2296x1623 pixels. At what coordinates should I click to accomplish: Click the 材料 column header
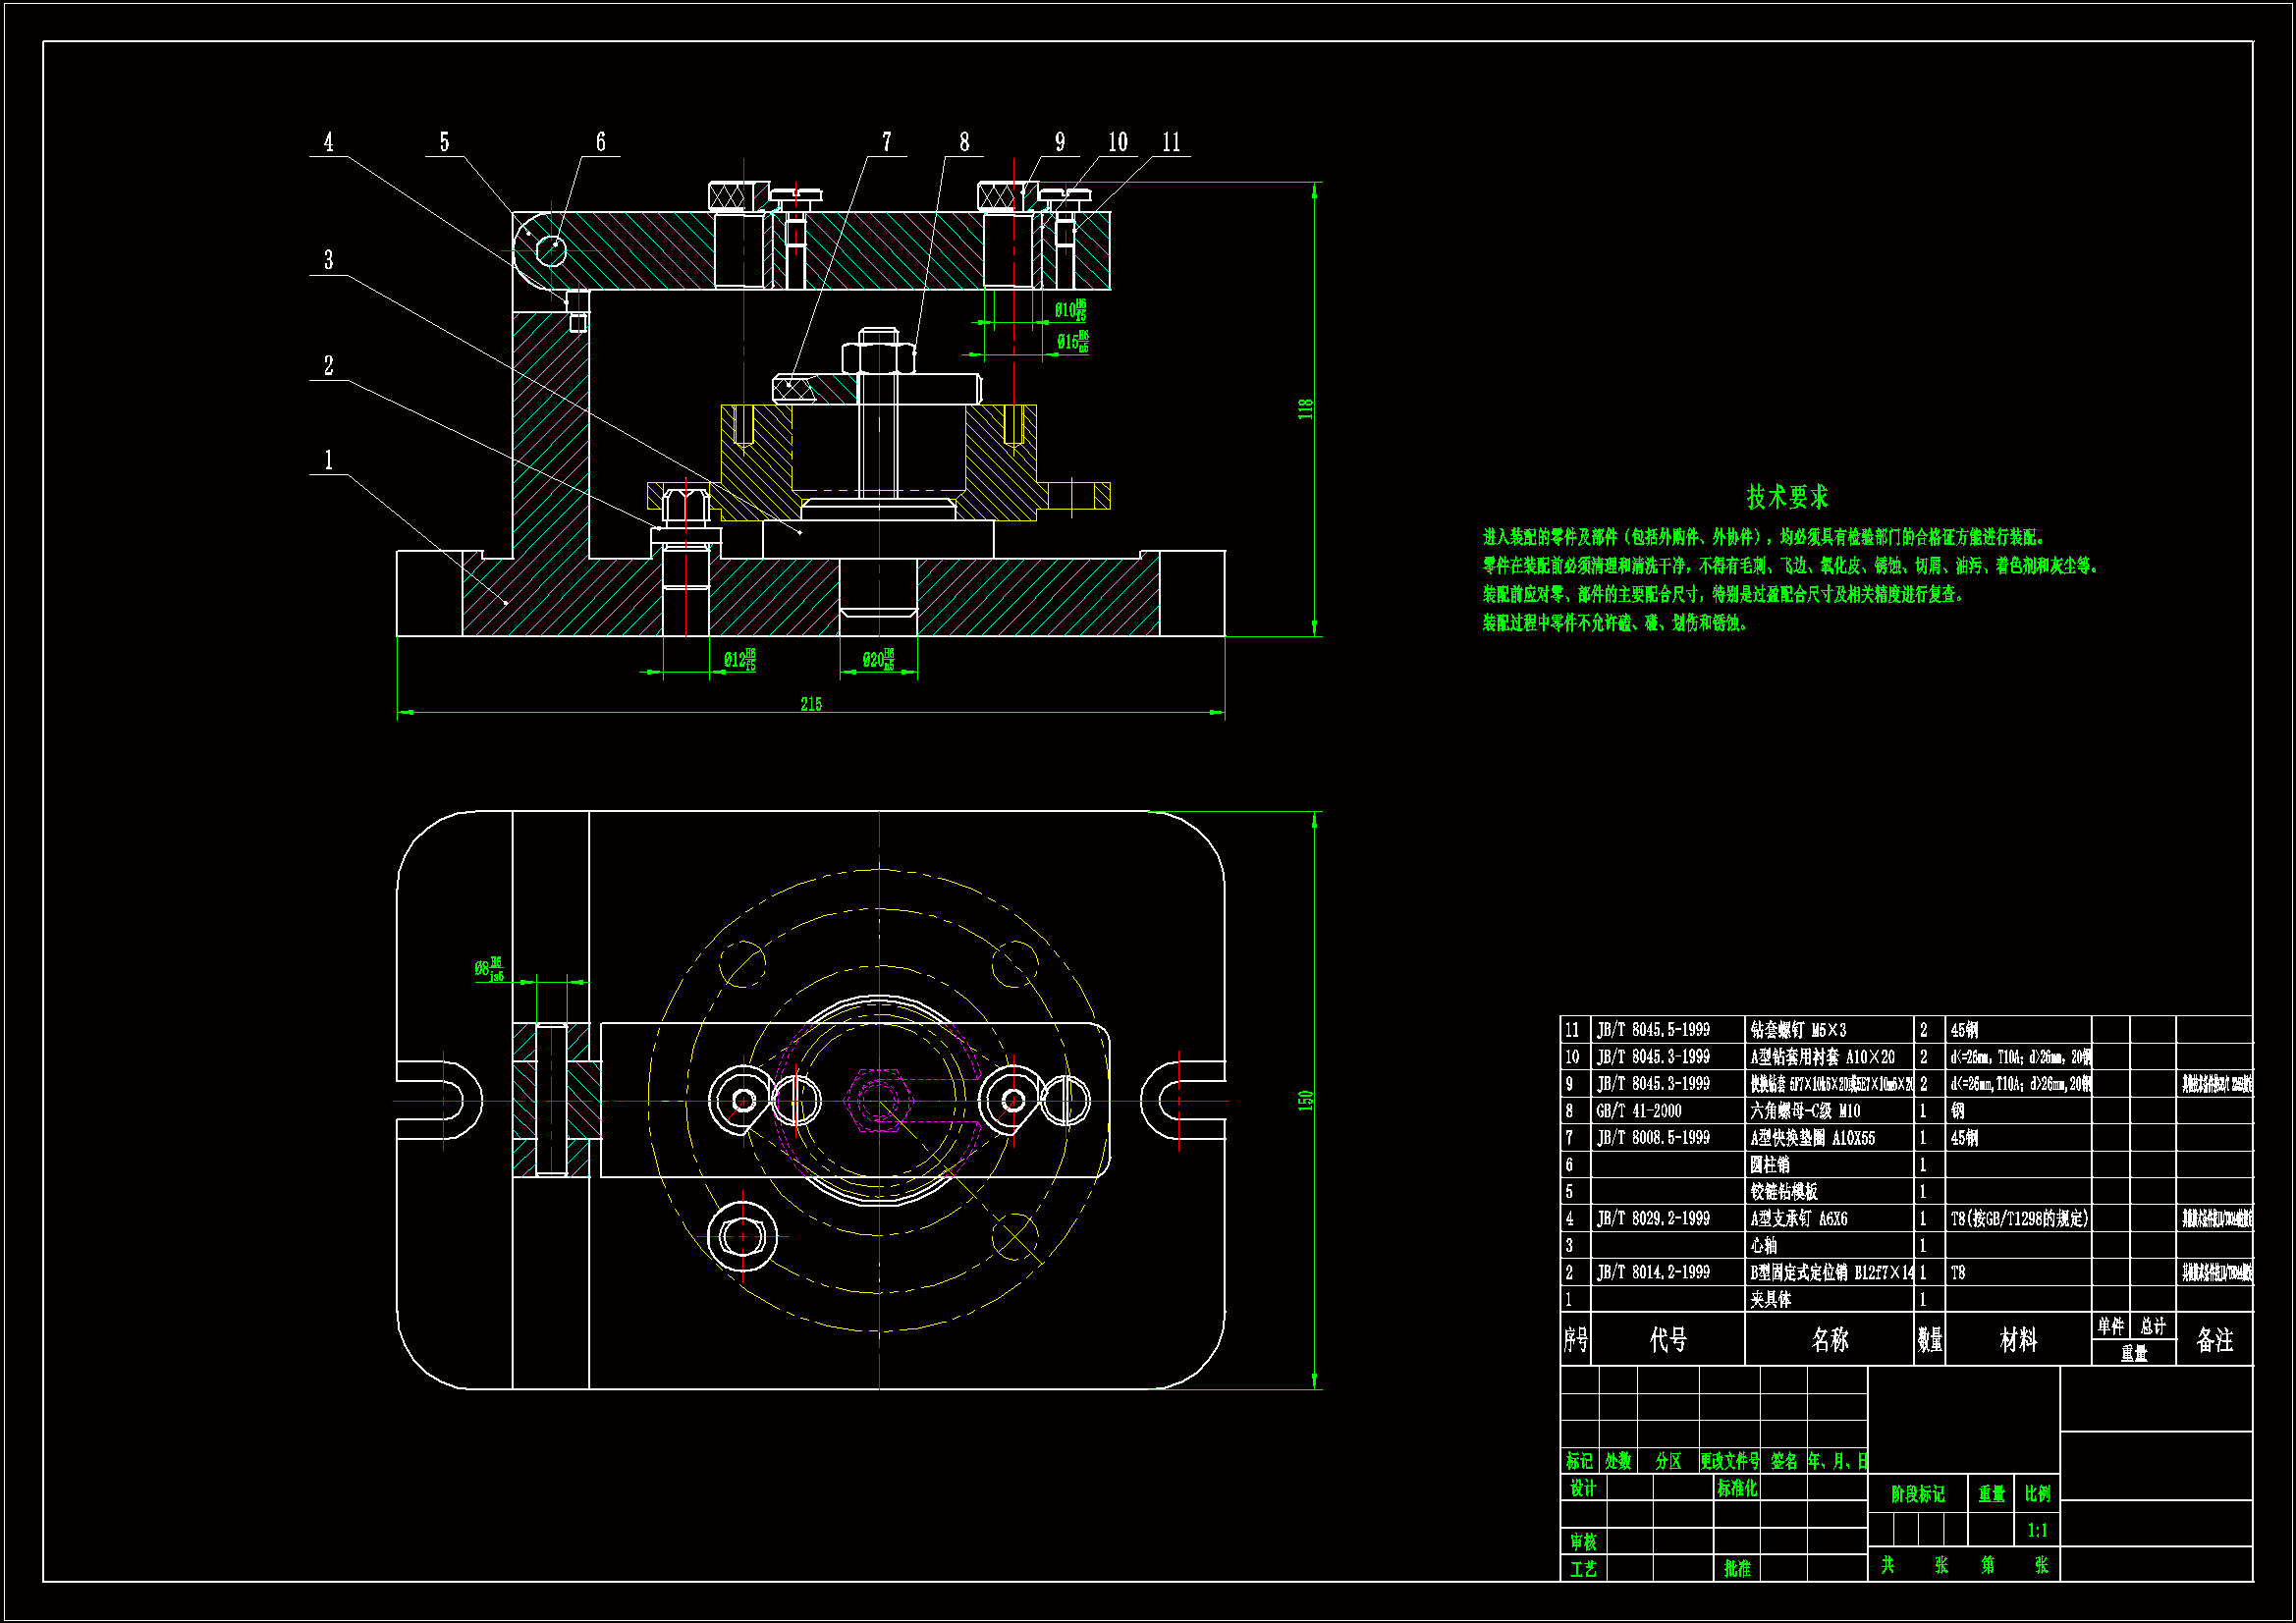coord(2018,1340)
